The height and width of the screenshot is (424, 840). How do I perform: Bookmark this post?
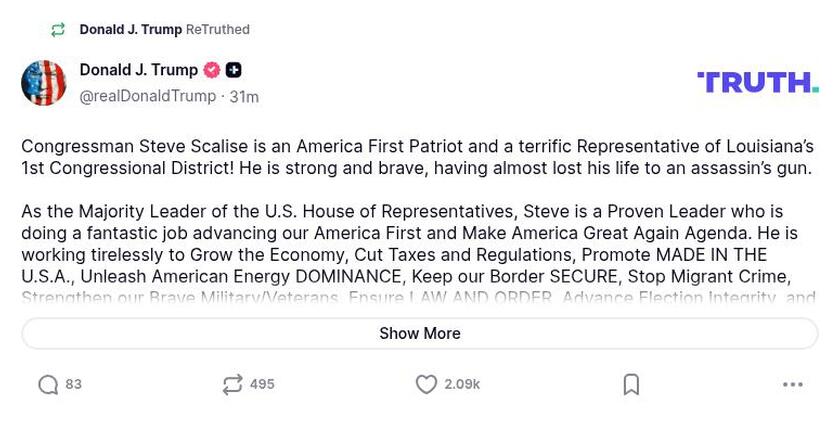click(631, 385)
